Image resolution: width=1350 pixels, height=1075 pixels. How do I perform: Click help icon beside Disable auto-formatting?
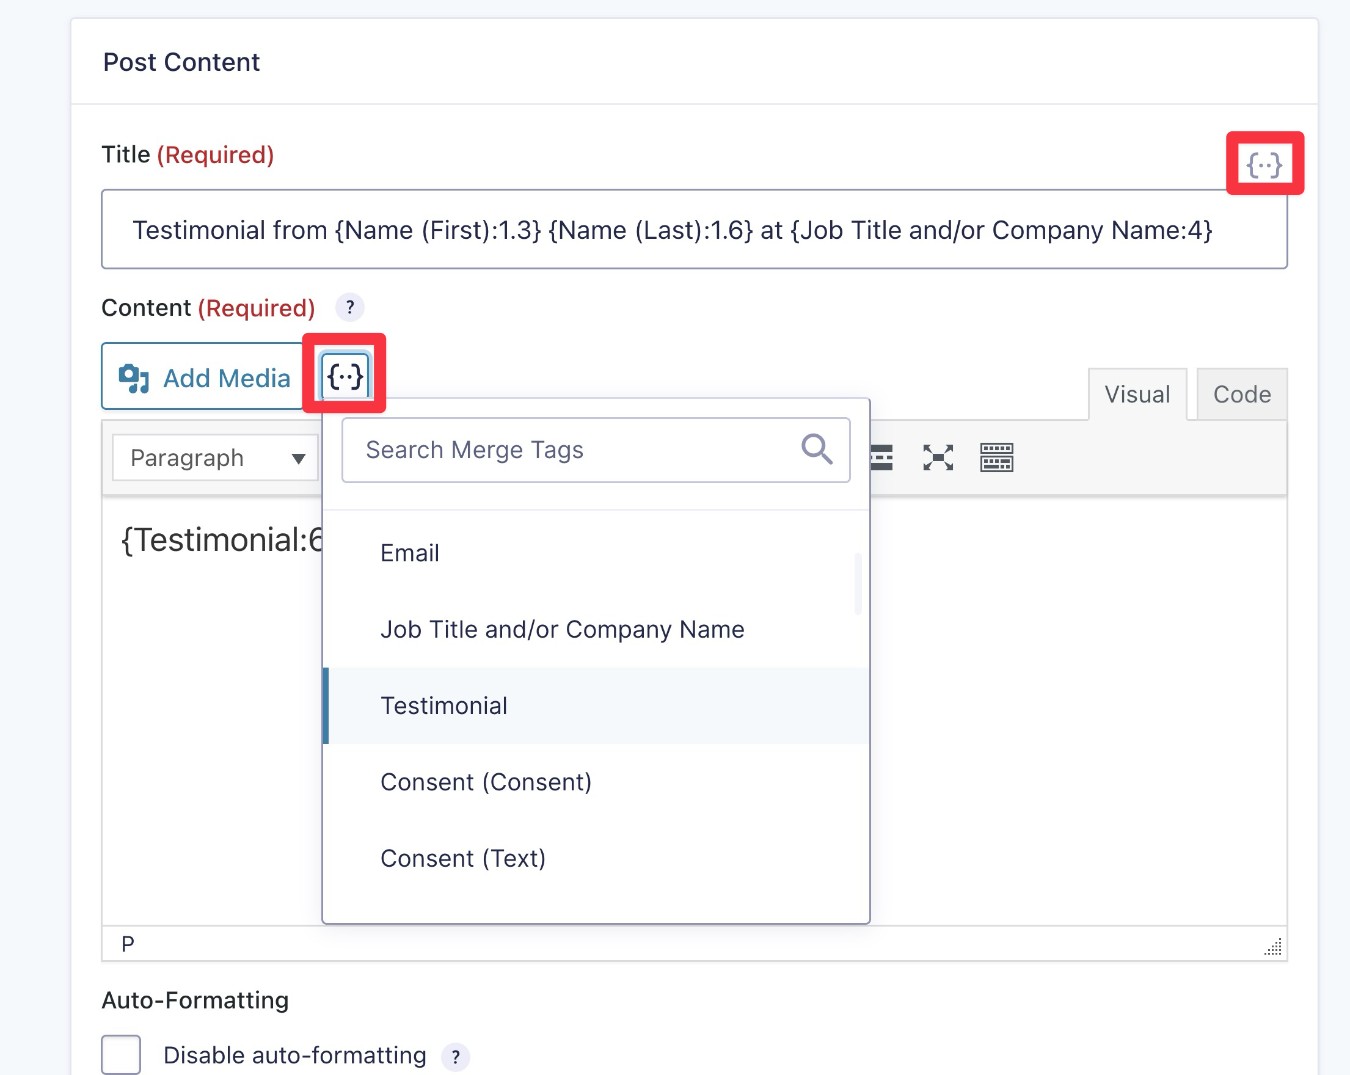pos(456,1056)
